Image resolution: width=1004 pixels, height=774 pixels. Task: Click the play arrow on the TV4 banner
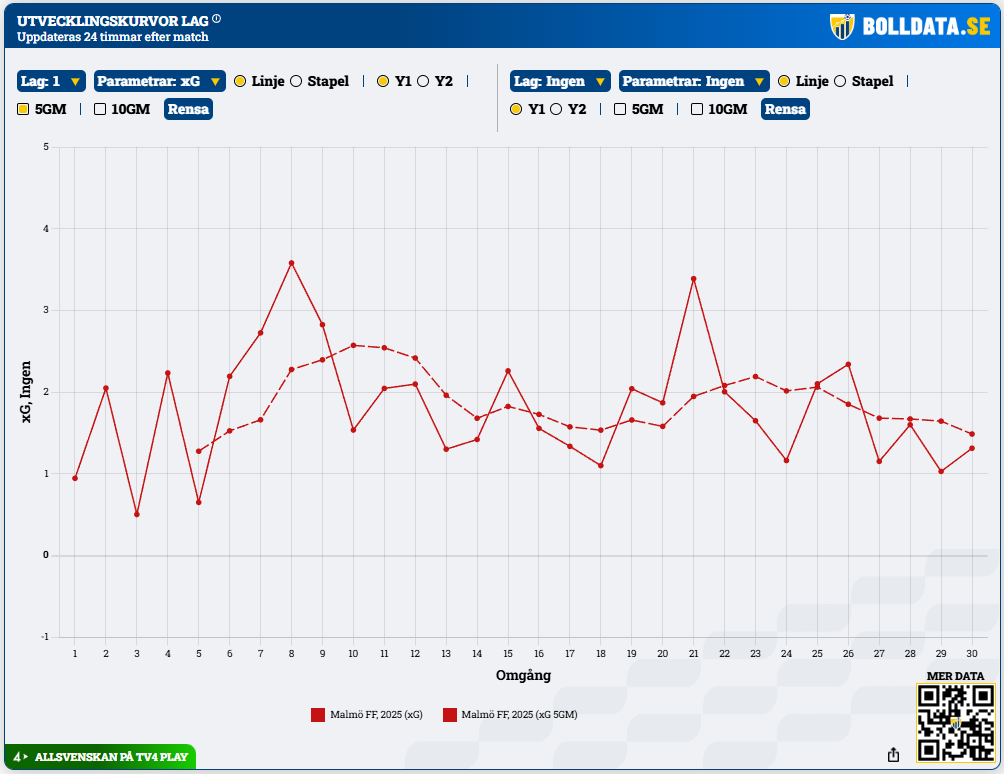tap(25, 757)
